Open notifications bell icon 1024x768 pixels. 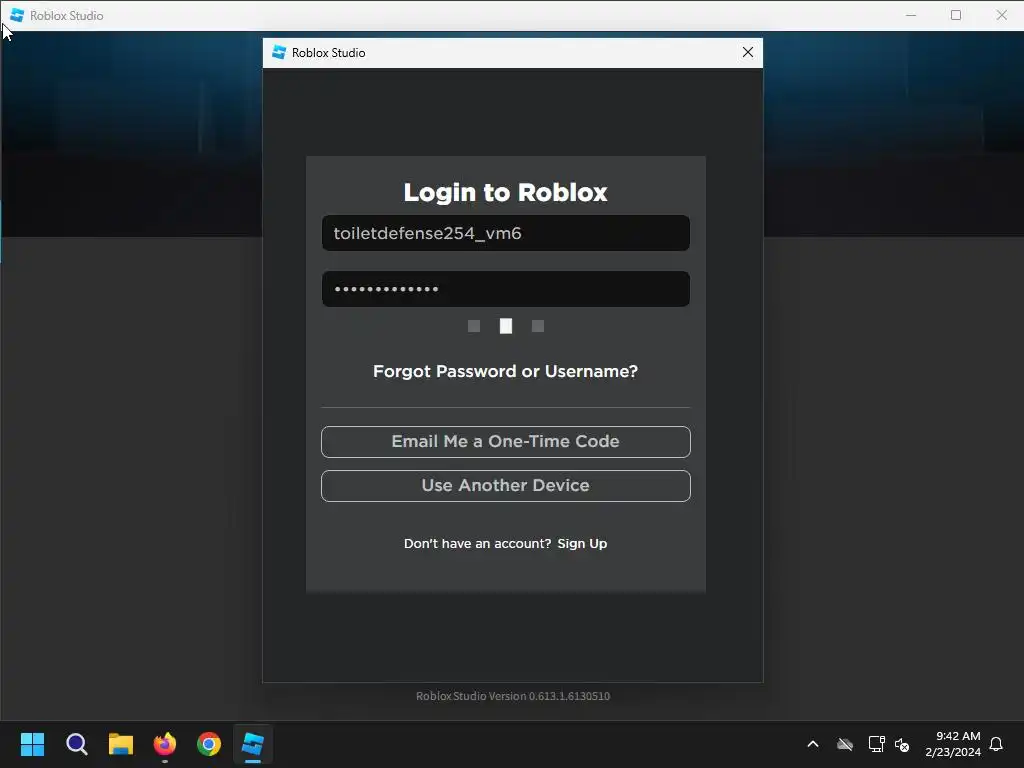[996, 744]
